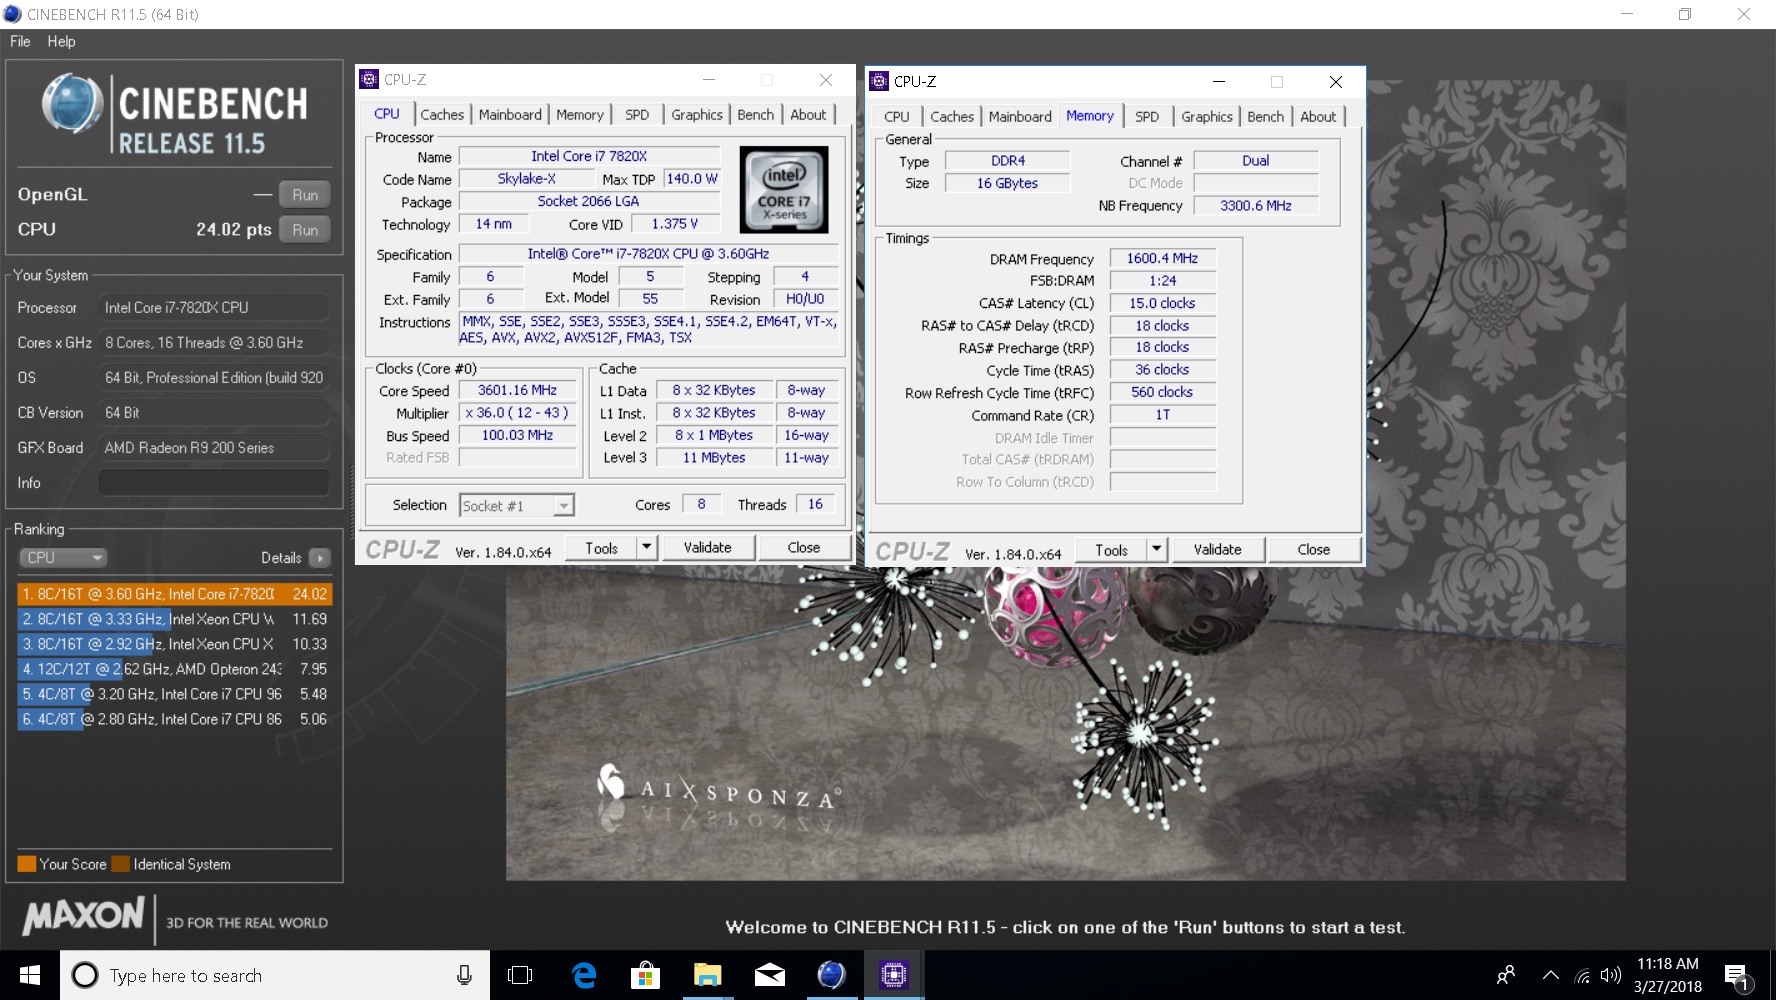Switch to About tab in right CPU-Z window
The image size is (1776, 1000).
[x=1318, y=117]
